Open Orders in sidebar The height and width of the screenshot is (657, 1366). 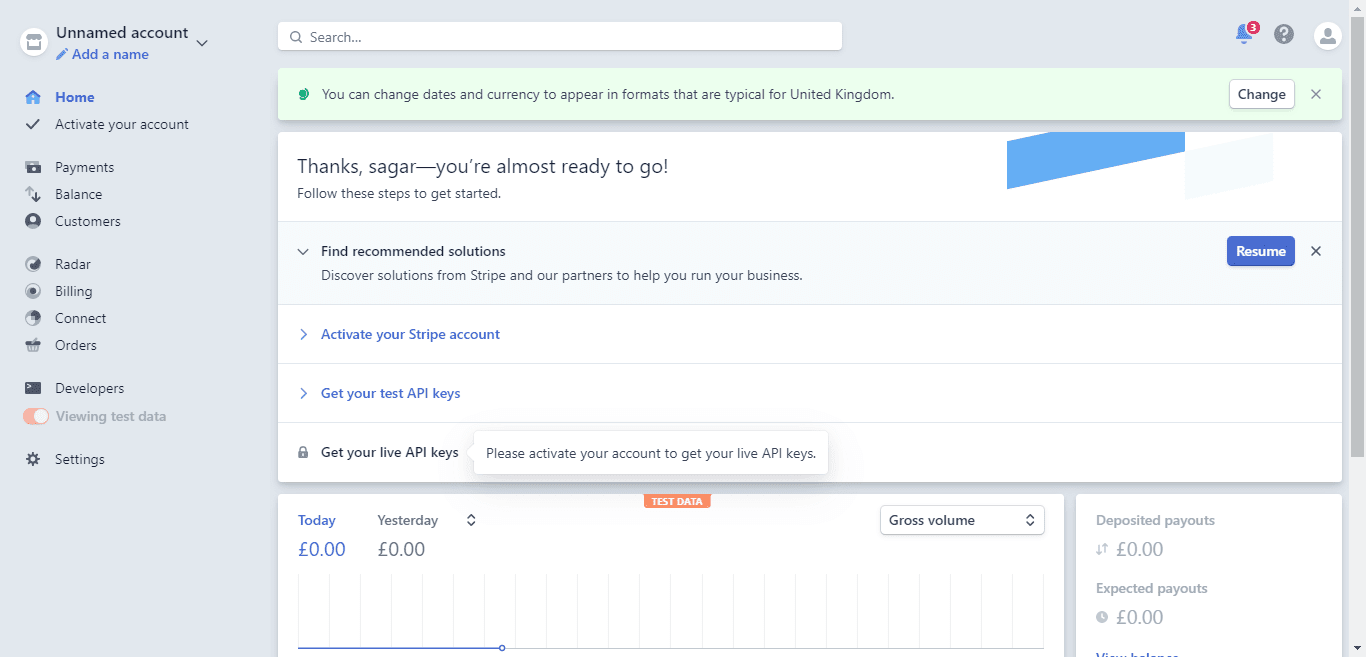pyautogui.click(x=76, y=345)
